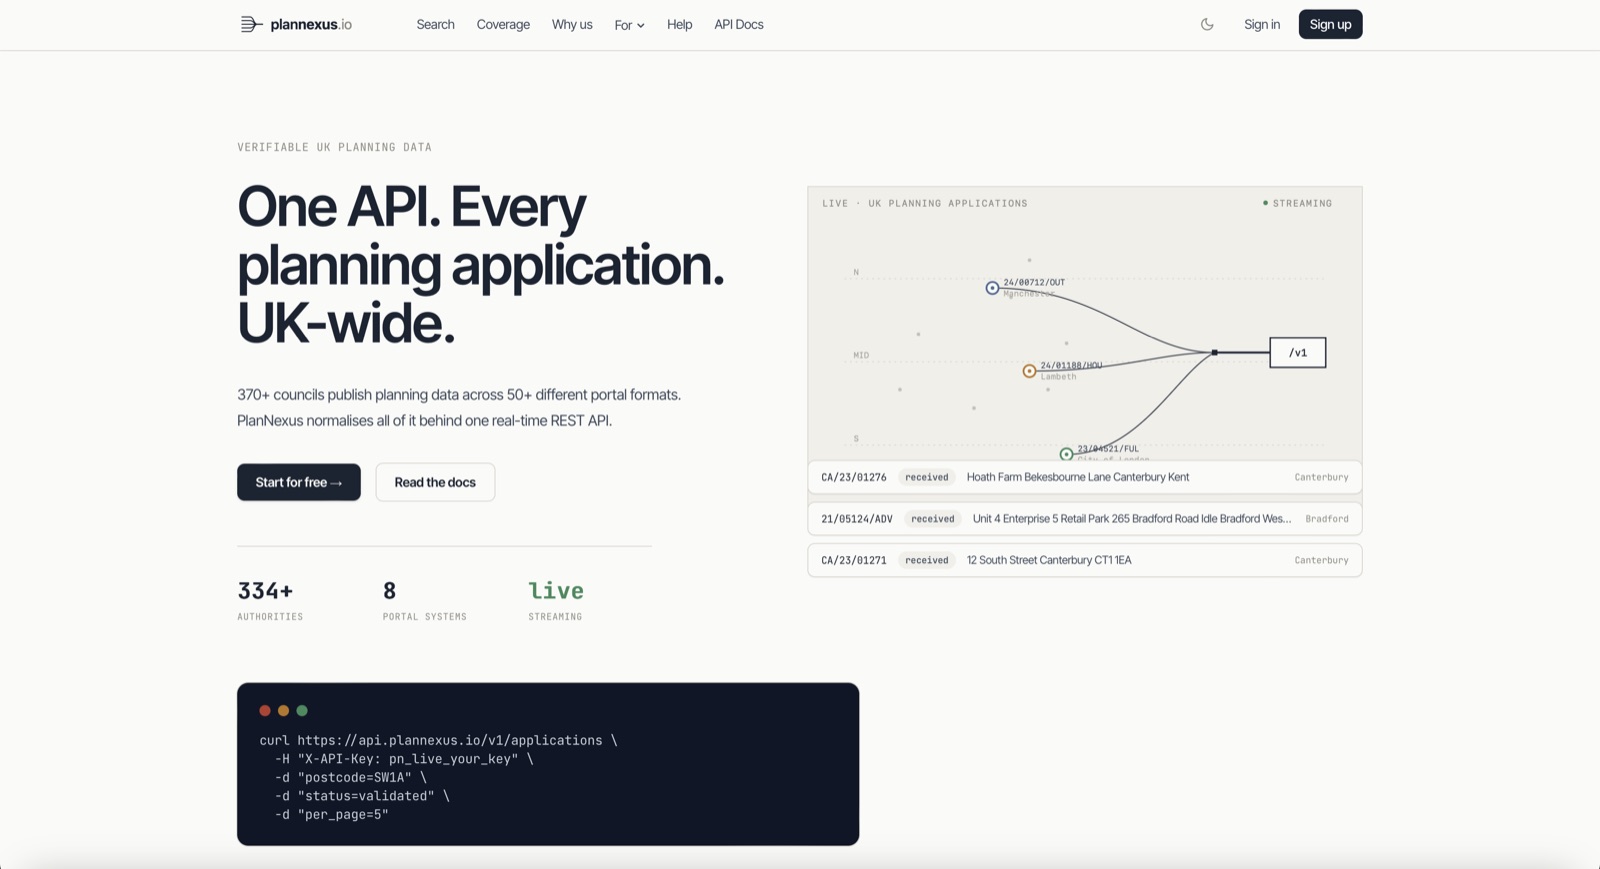Click the plannexus.io logo icon
Image resolution: width=1600 pixels, height=869 pixels.
251,24
